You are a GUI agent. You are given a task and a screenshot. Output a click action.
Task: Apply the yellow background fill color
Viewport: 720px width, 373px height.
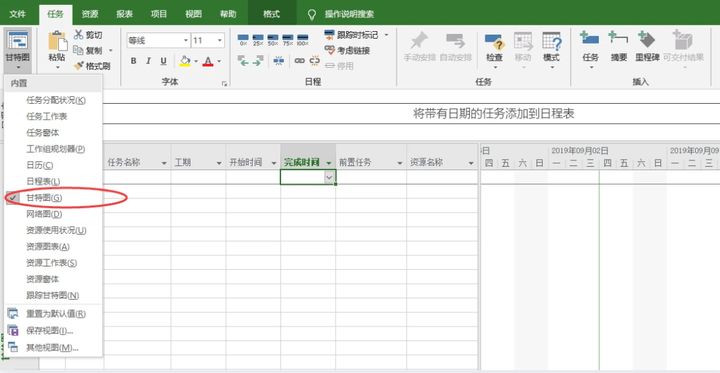(x=185, y=61)
